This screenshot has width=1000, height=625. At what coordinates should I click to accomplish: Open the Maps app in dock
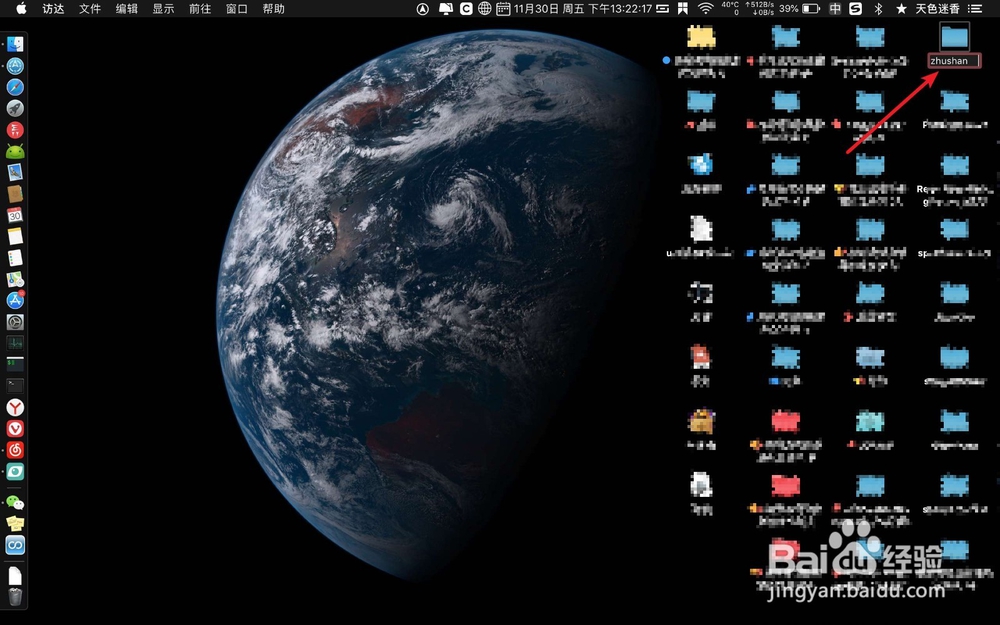tap(15, 279)
